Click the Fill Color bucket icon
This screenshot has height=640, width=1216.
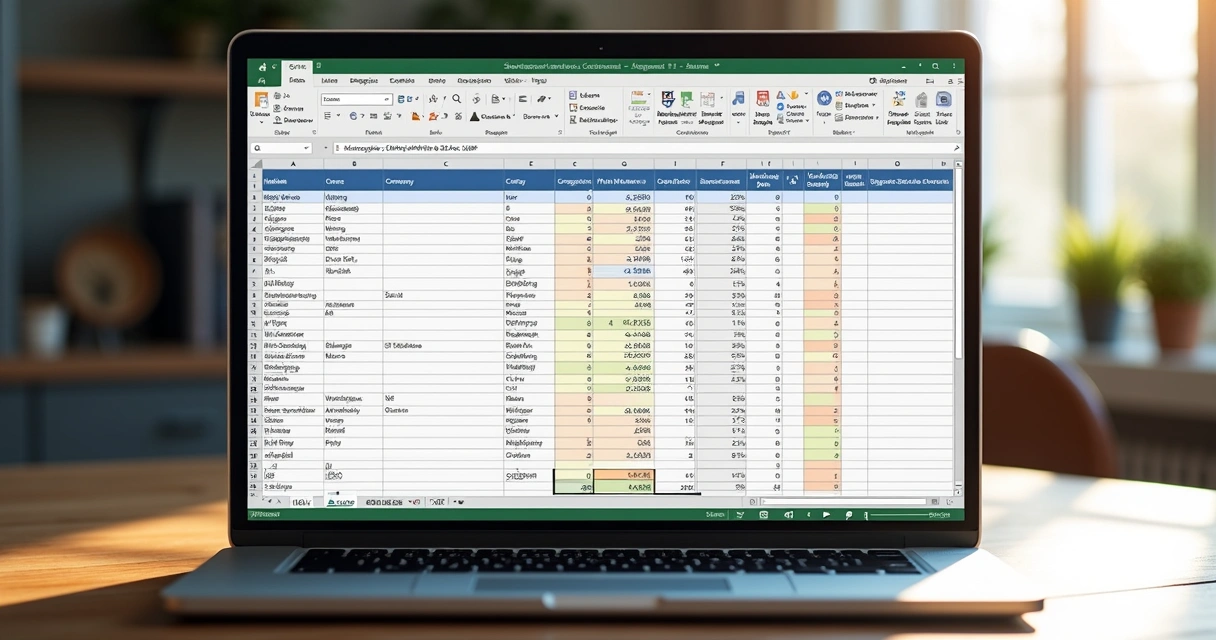coord(416,118)
